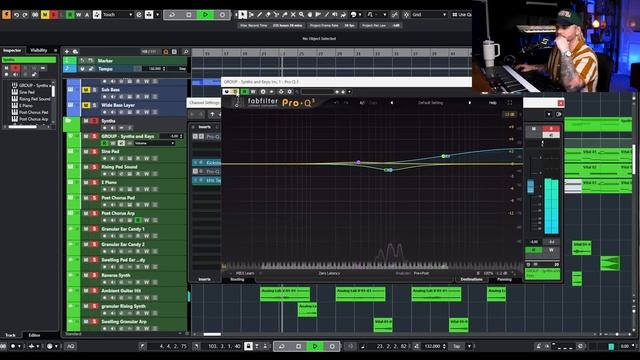Open the Pre+Post analyzer setting
The height and width of the screenshot is (360, 640).
[421, 273]
